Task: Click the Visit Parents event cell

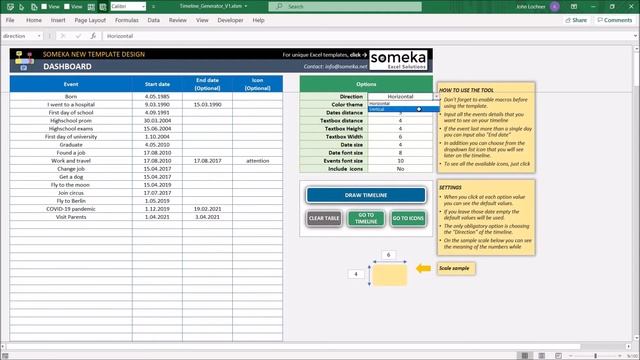Action: [71, 217]
